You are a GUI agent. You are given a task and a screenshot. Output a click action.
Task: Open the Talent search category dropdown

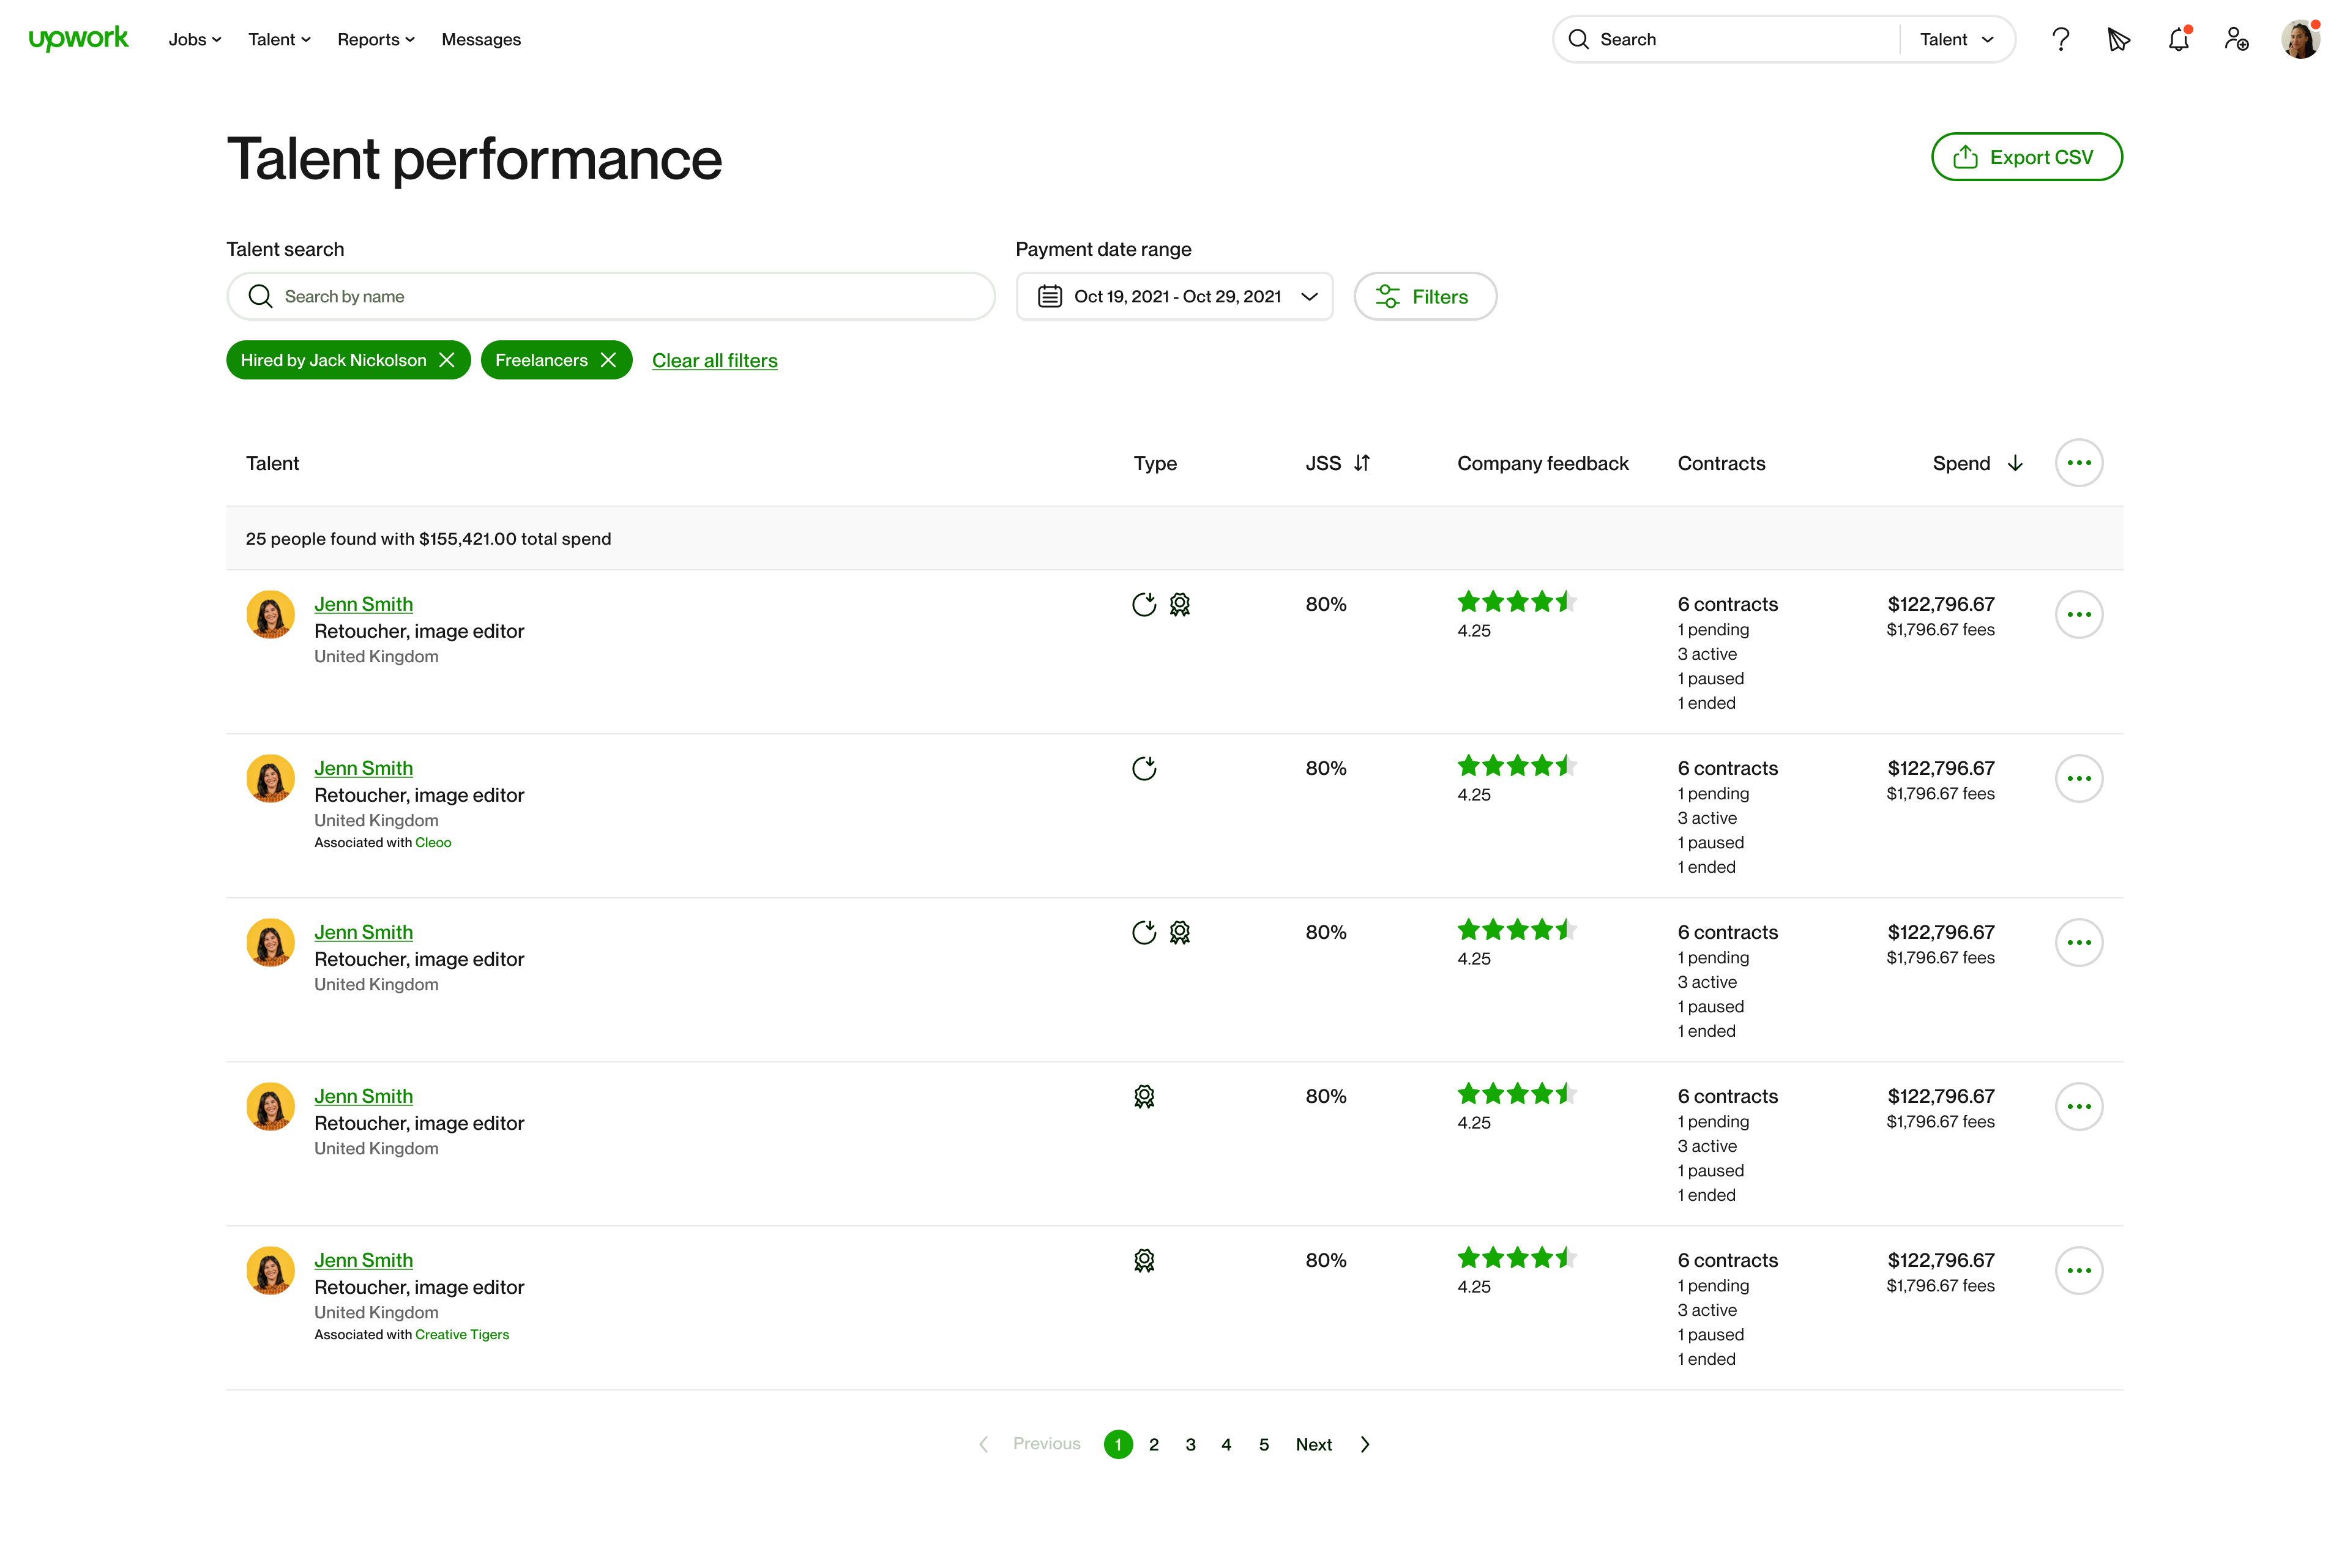click(x=1956, y=39)
